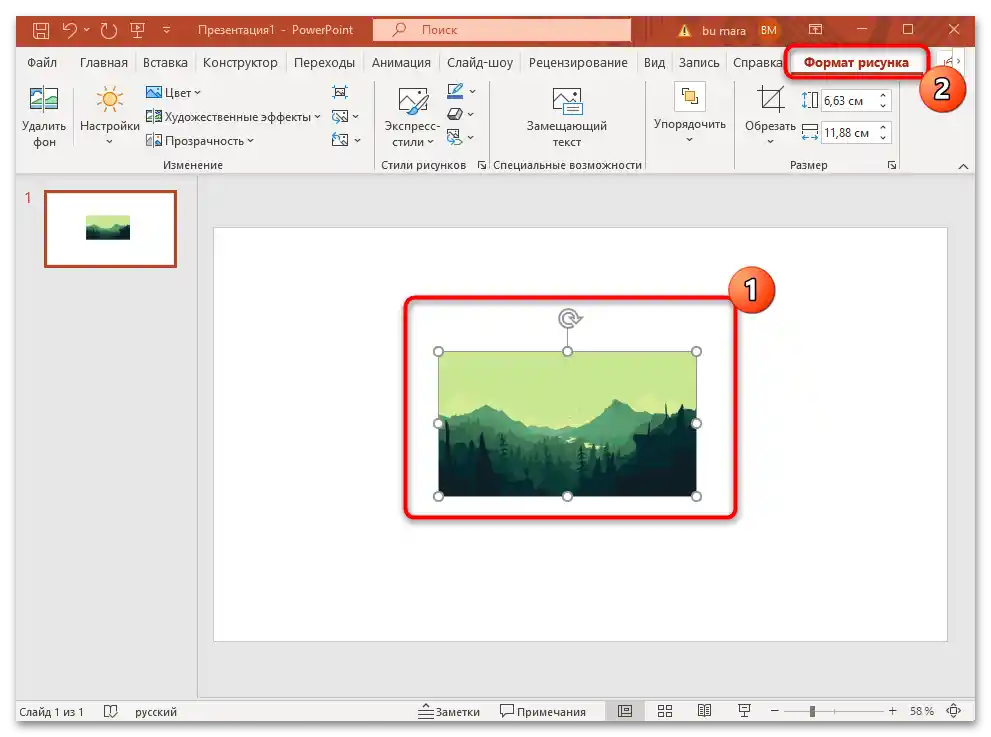Click the Замещающий текст alt text icon
The image size is (991, 737).
(x=566, y=101)
